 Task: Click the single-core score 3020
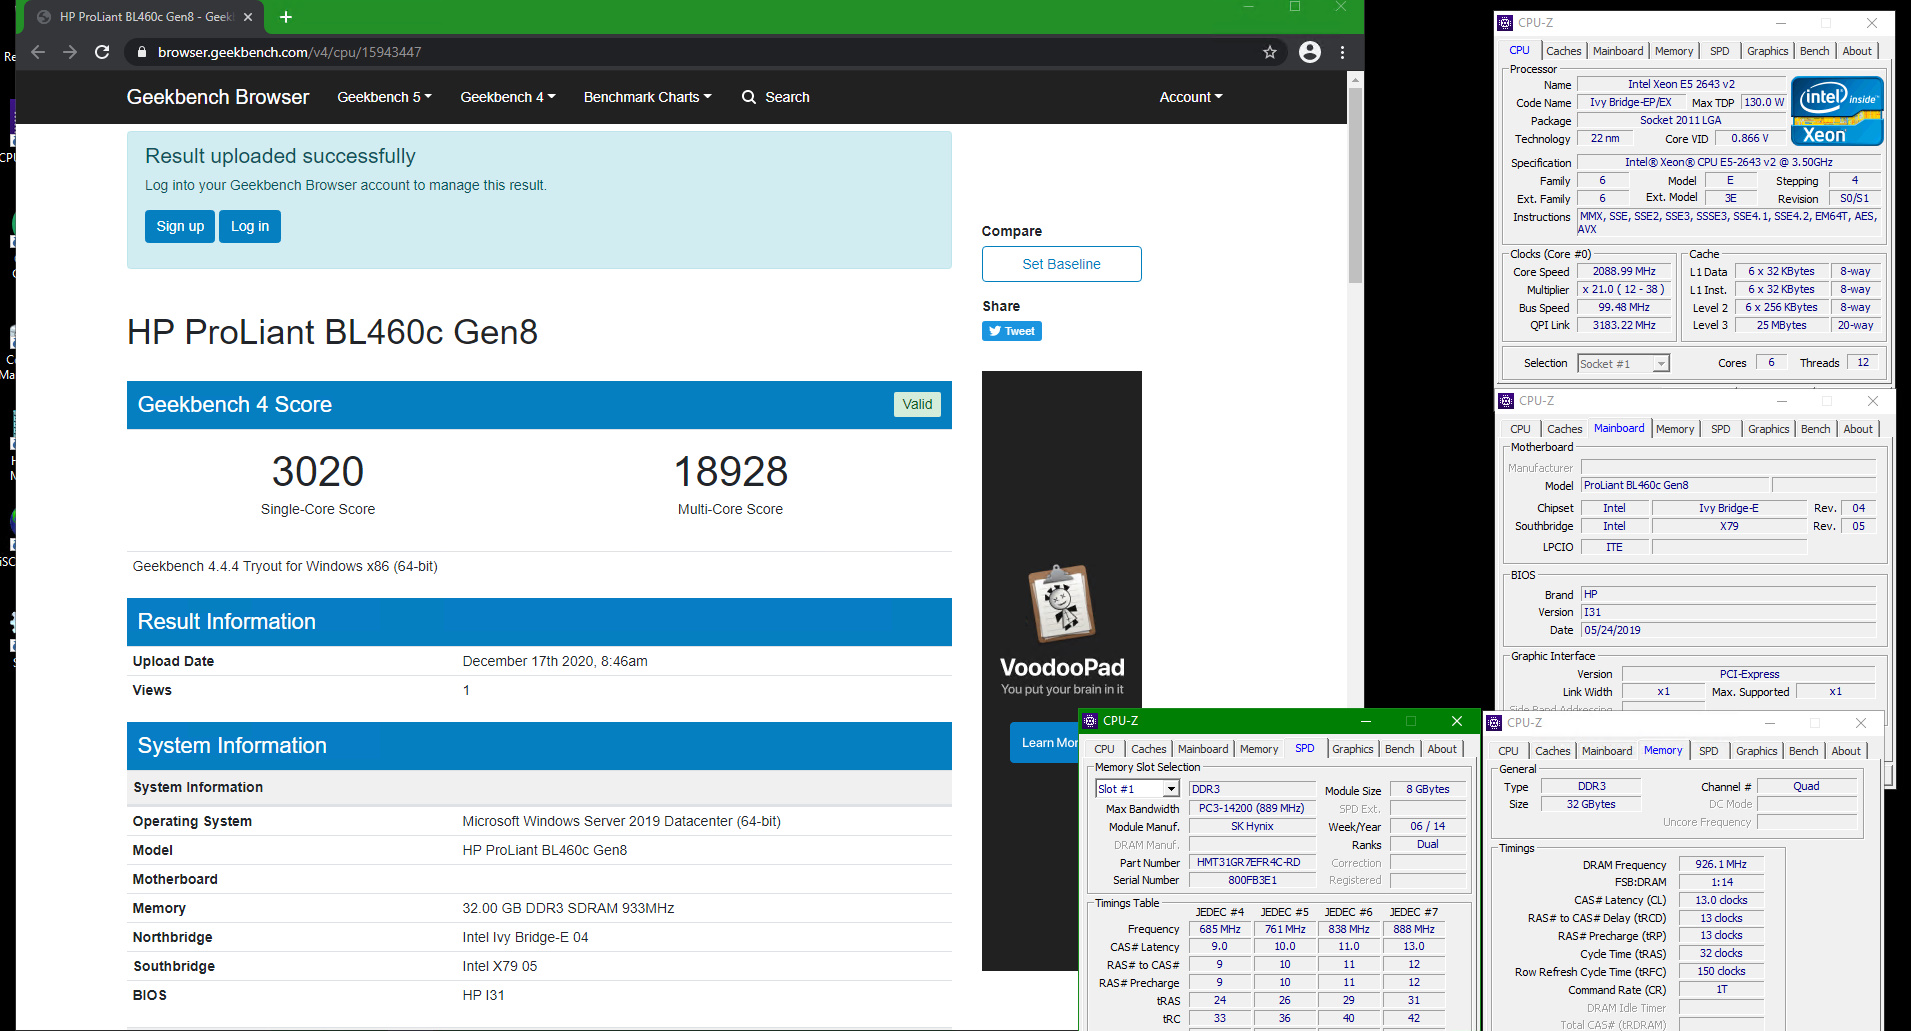coord(318,471)
